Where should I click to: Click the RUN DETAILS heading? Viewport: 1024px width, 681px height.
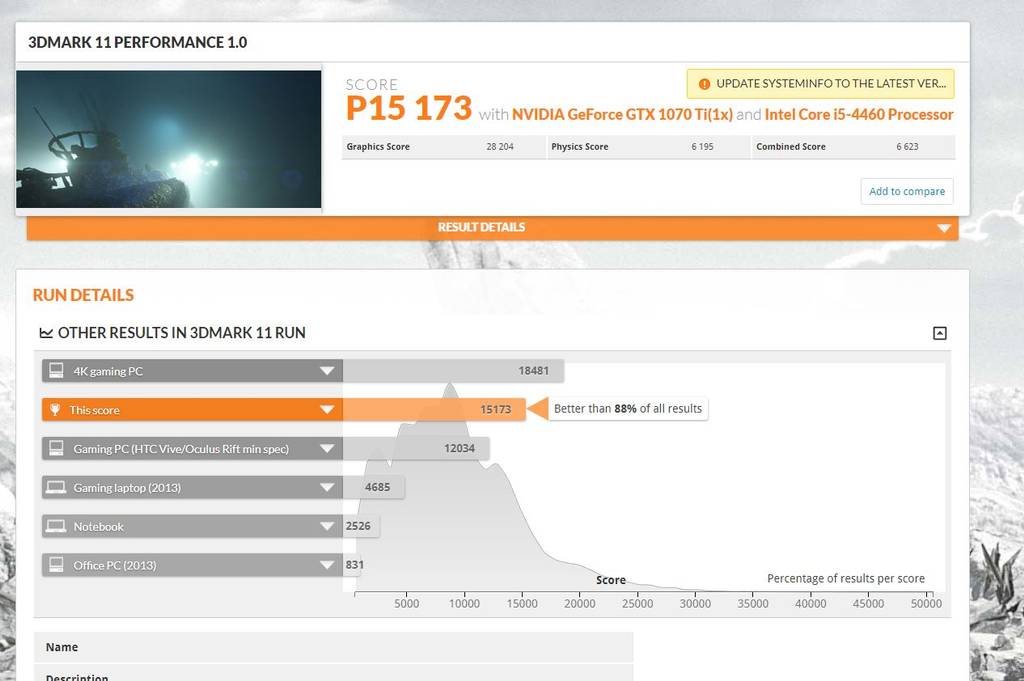(83, 295)
